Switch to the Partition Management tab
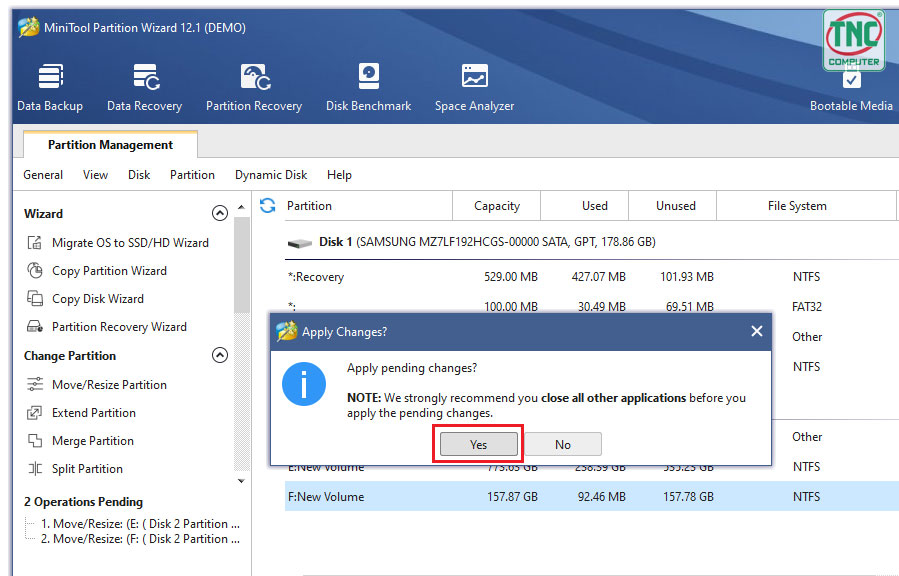Screen dimensions: 899x576 pos(110,144)
